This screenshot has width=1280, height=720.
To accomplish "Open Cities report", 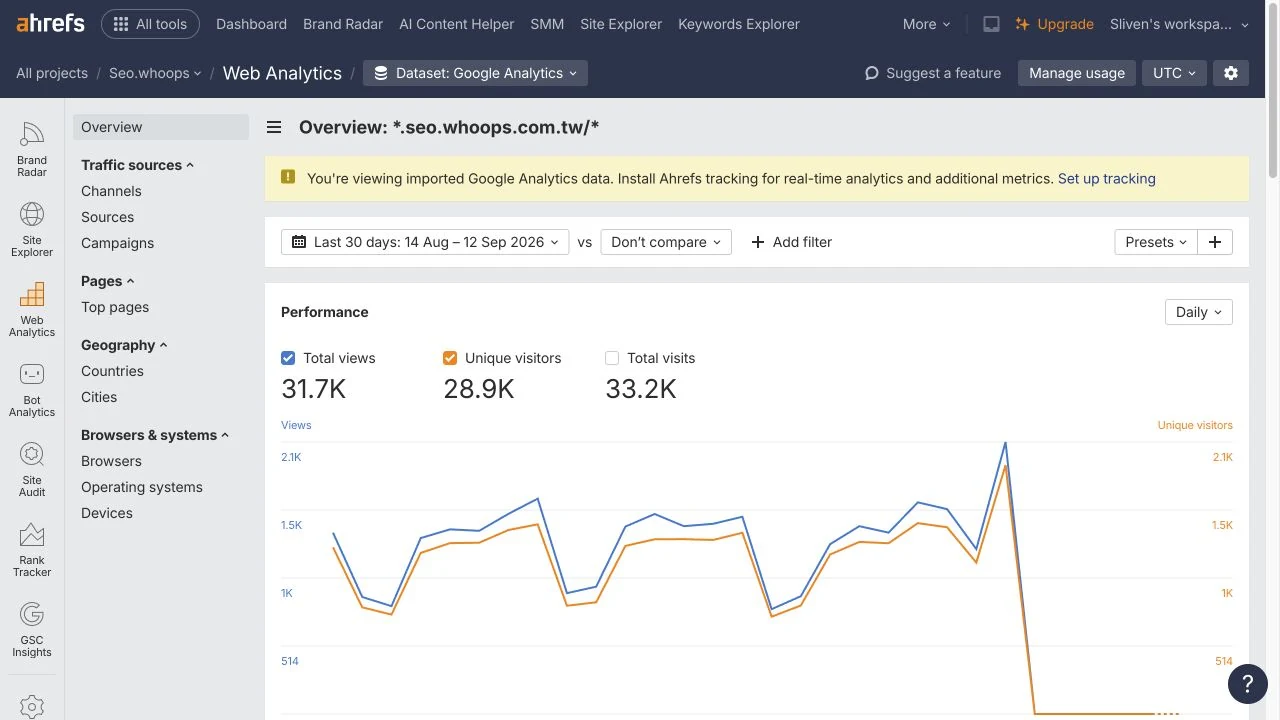I will pos(99,397).
